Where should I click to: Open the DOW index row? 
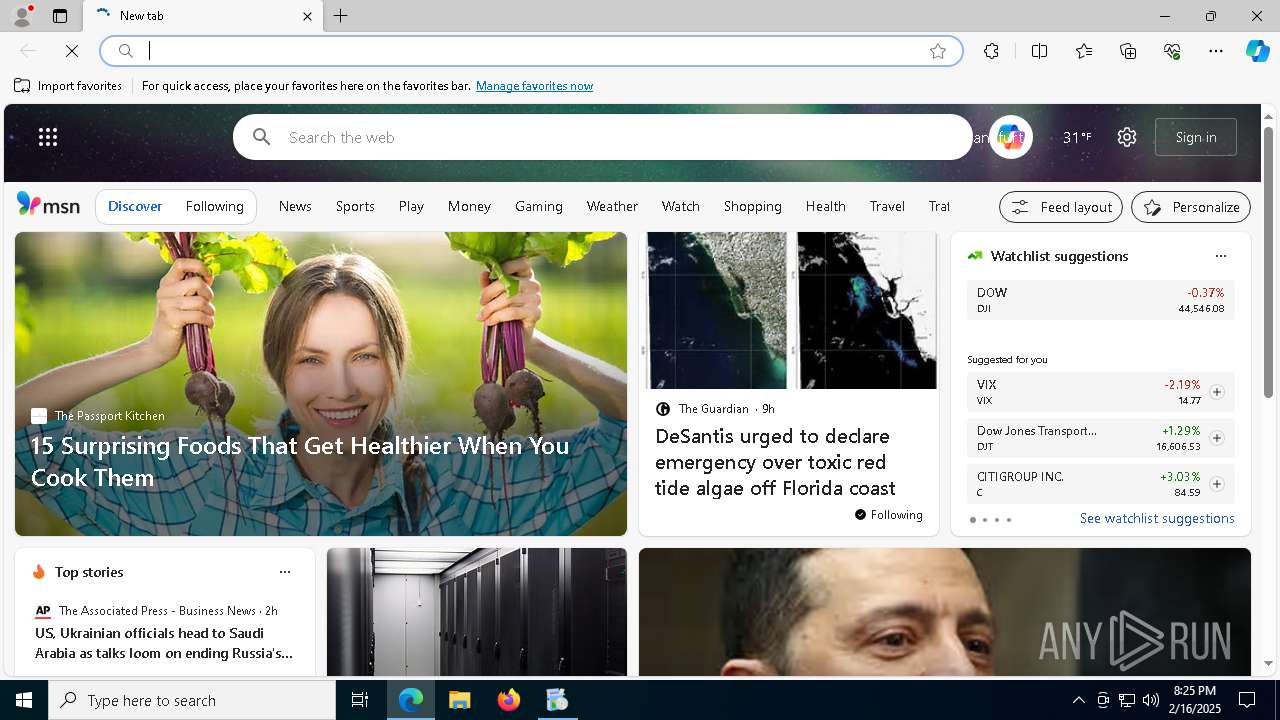click(x=1100, y=300)
